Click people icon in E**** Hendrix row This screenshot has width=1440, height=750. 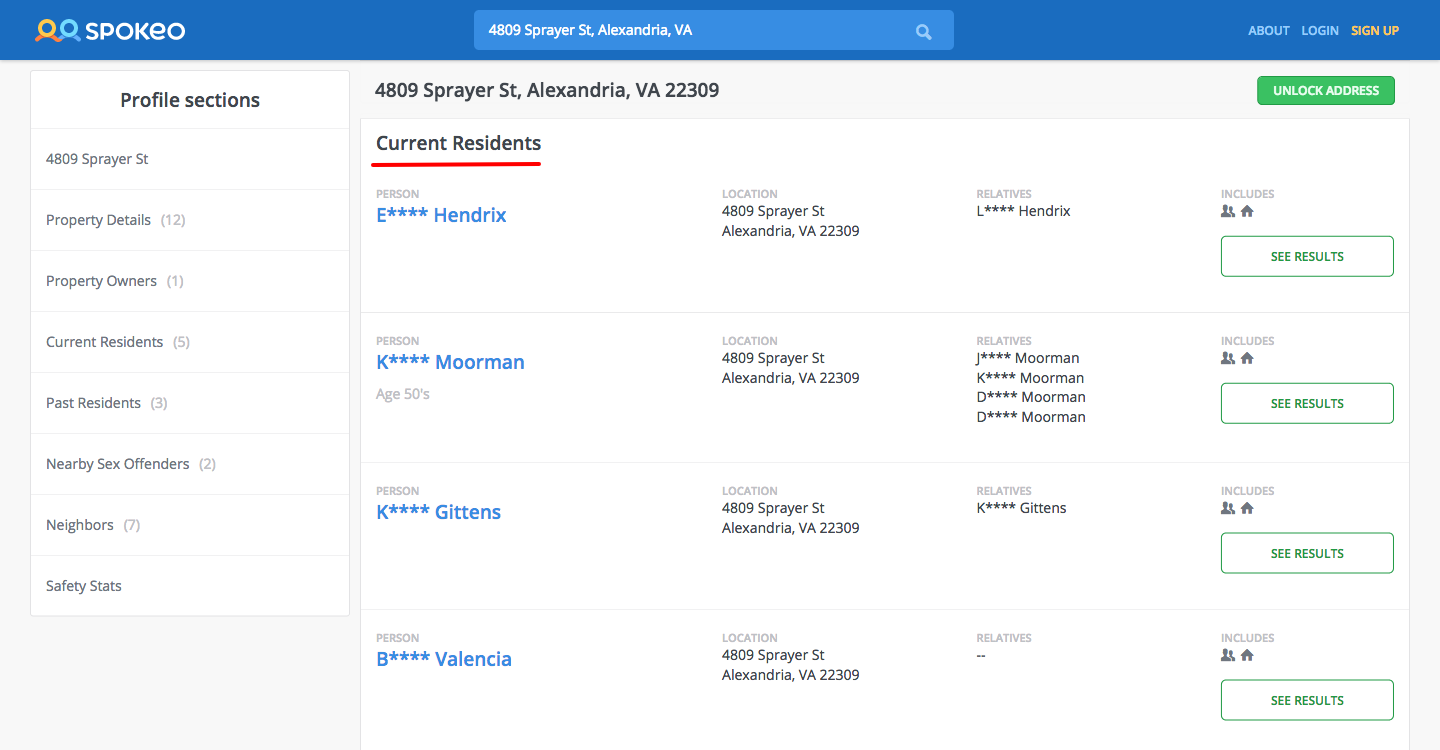pyautogui.click(x=1228, y=211)
